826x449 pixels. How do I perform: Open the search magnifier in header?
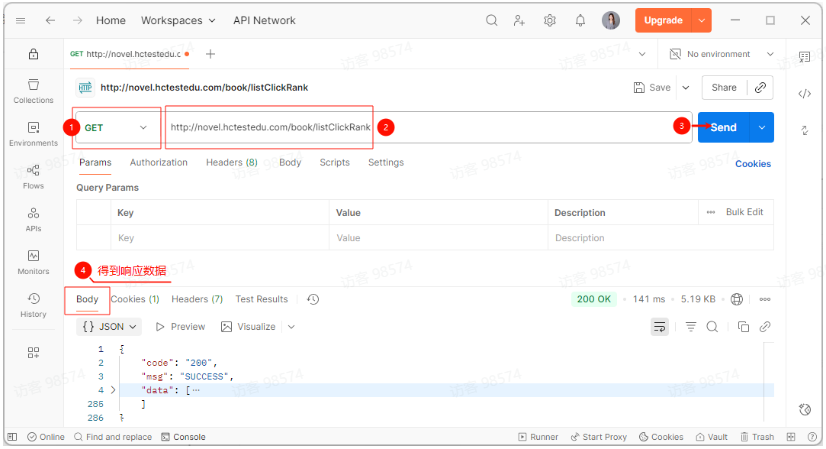coord(491,21)
